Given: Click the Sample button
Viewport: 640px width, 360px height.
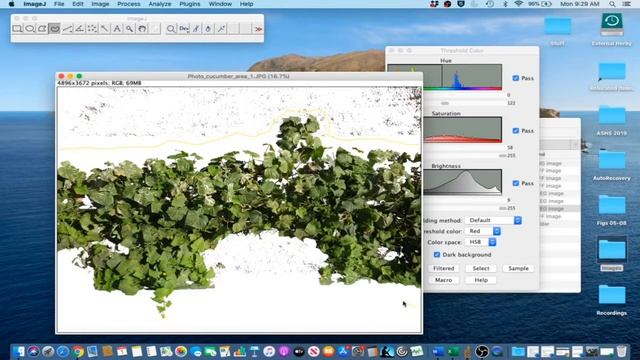Looking at the screenshot, I should click(518, 269).
